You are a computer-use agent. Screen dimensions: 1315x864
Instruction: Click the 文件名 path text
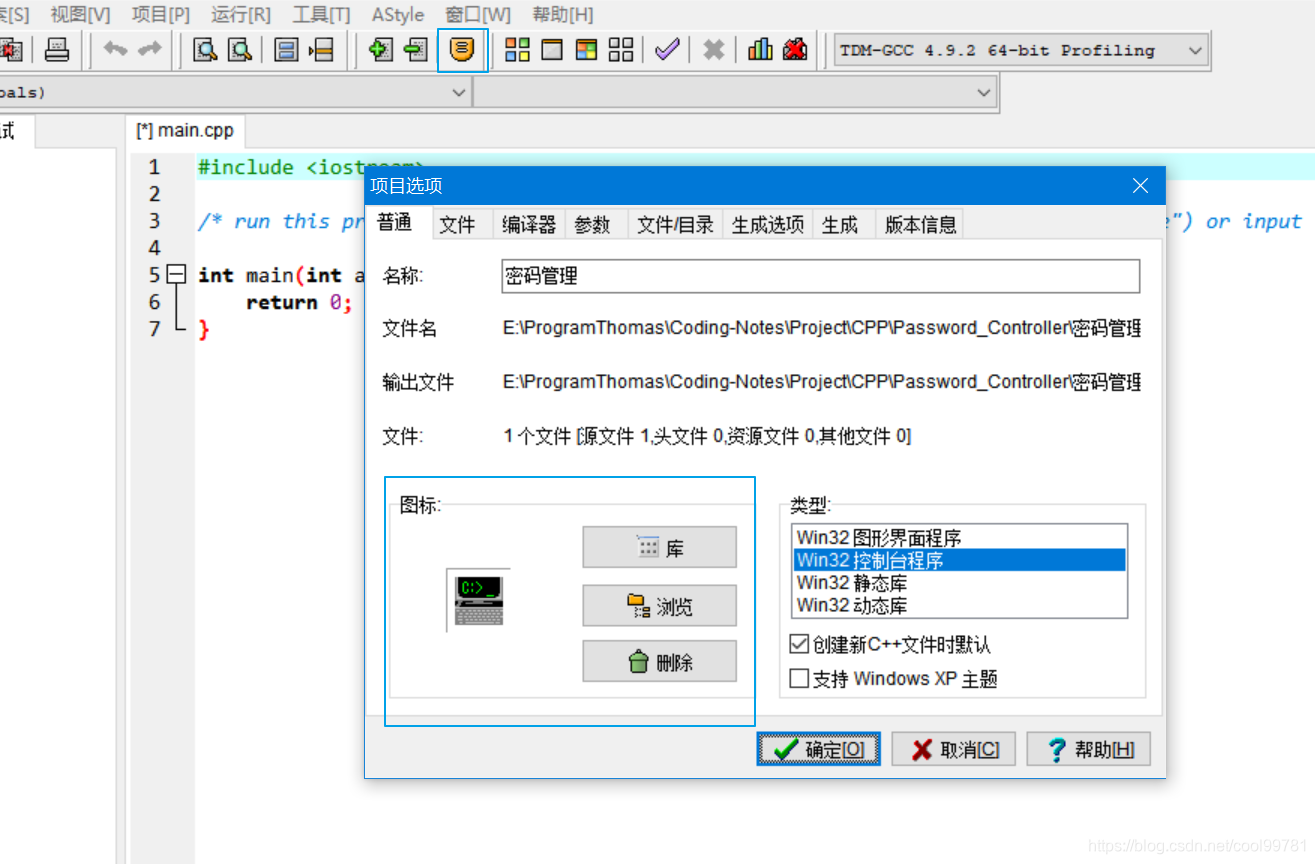click(822, 328)
